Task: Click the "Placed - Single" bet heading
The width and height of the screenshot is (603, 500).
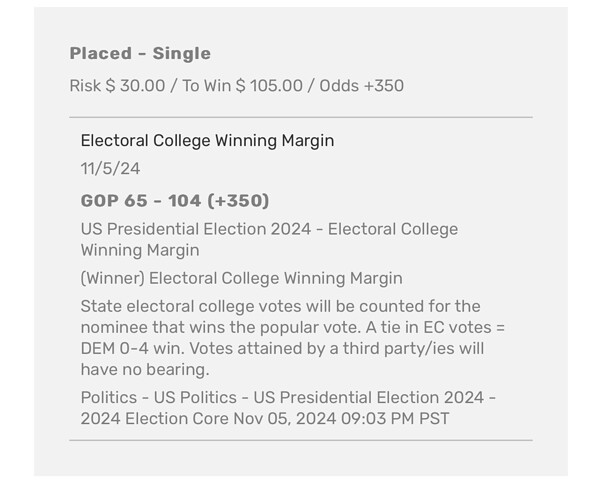Action: point(140,53)
